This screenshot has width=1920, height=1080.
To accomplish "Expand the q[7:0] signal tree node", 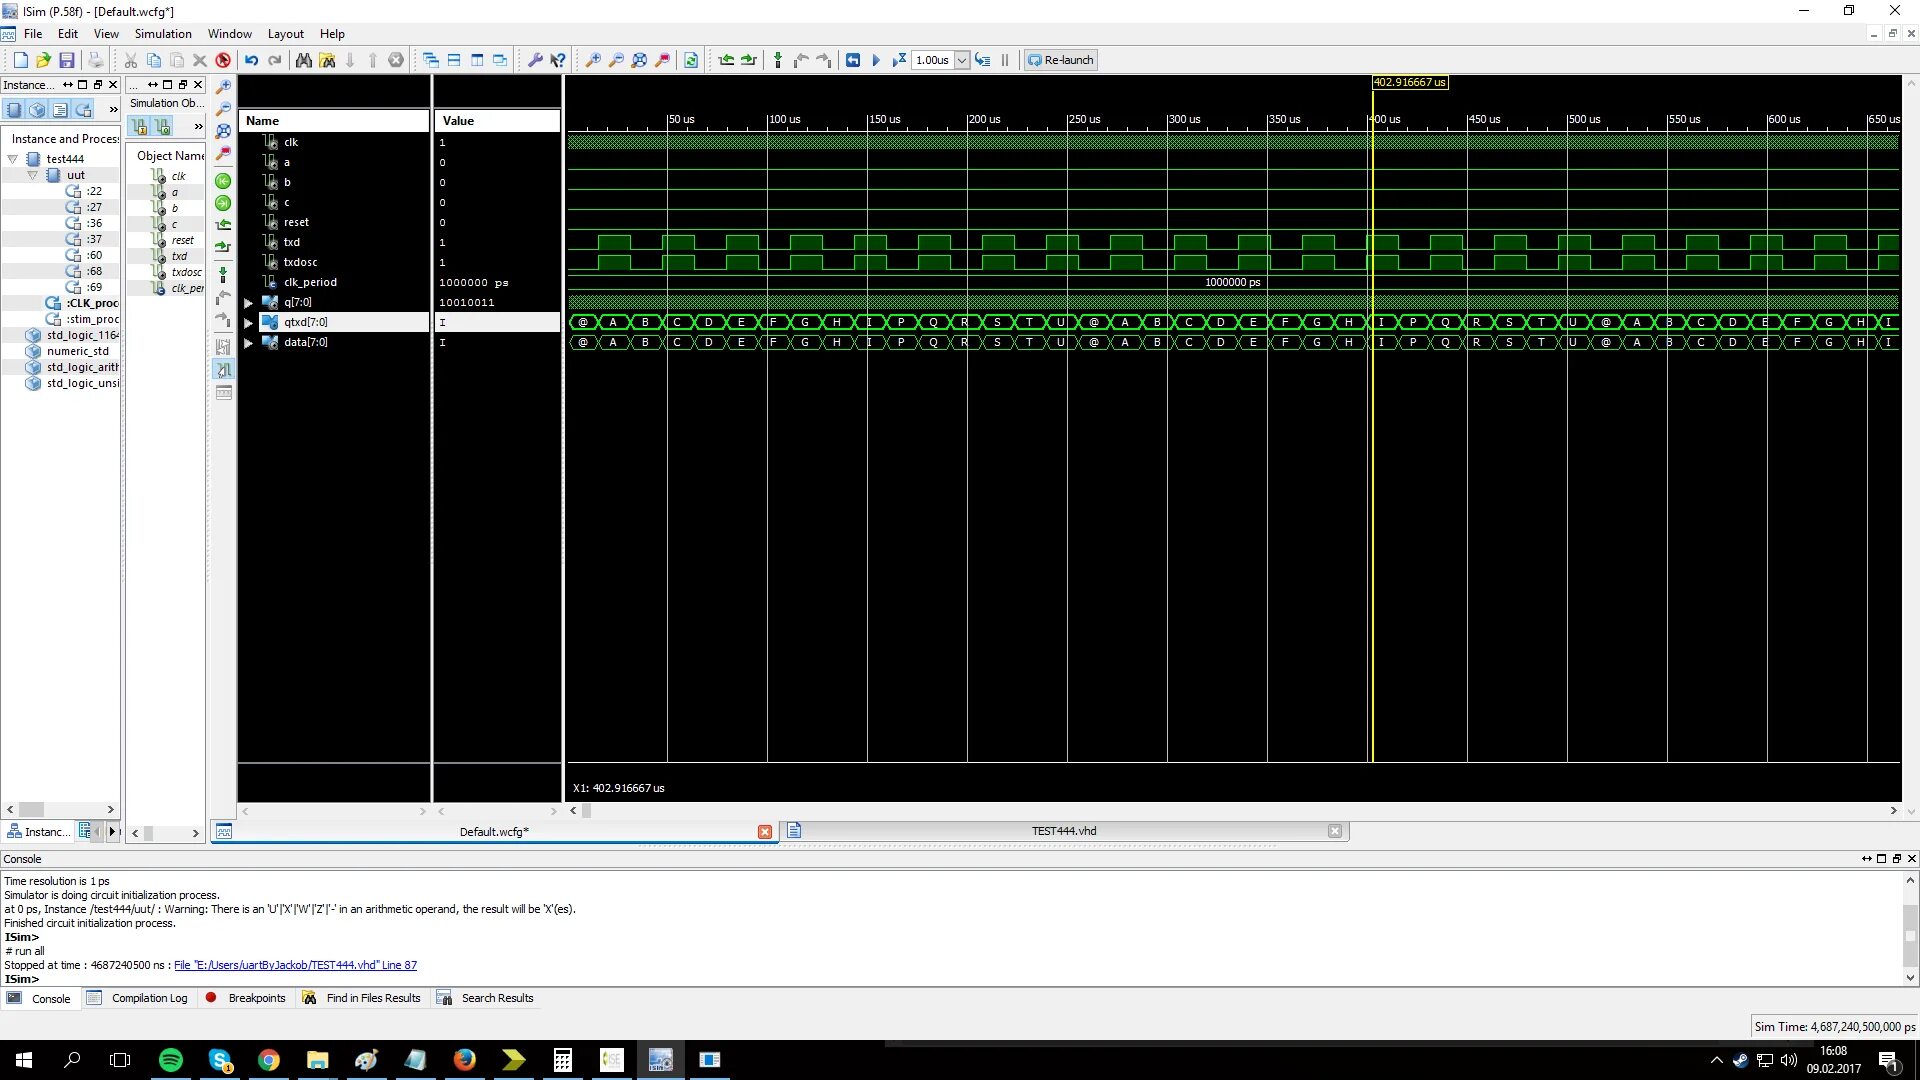I will 248,302.
